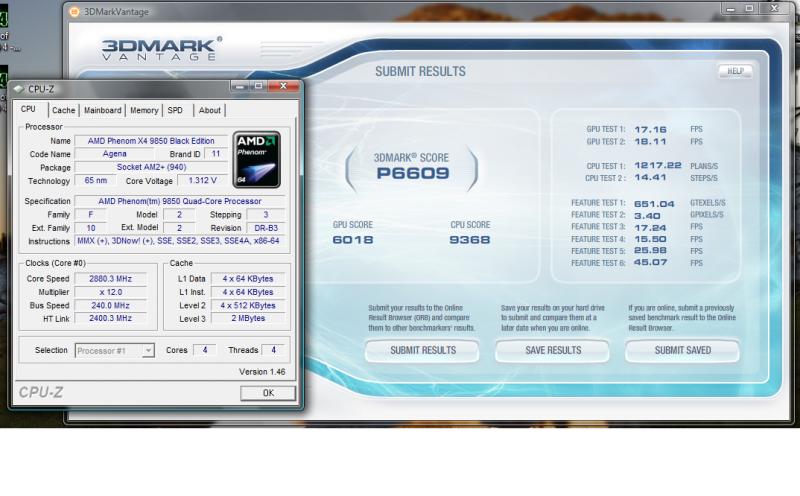Click the 3DMarkVantage title bar icon

[74, 11]
